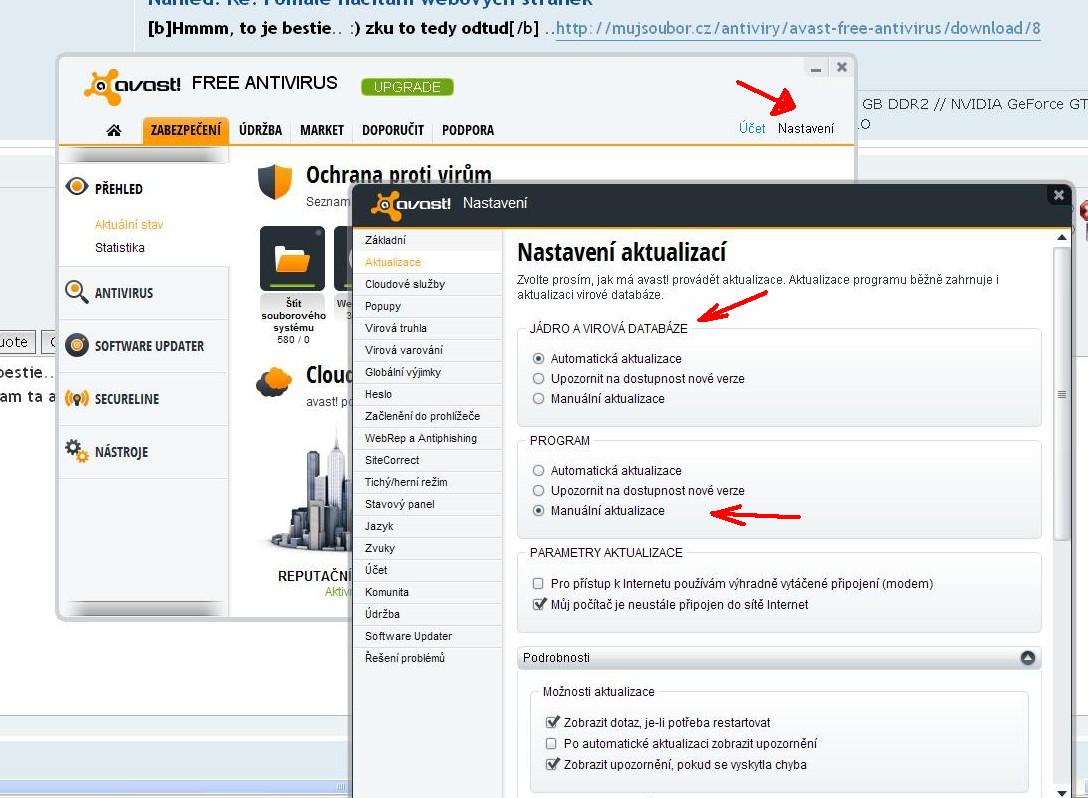Open Popupy settings category
The width and height of the screenshot is (1088, 798).
427,307
